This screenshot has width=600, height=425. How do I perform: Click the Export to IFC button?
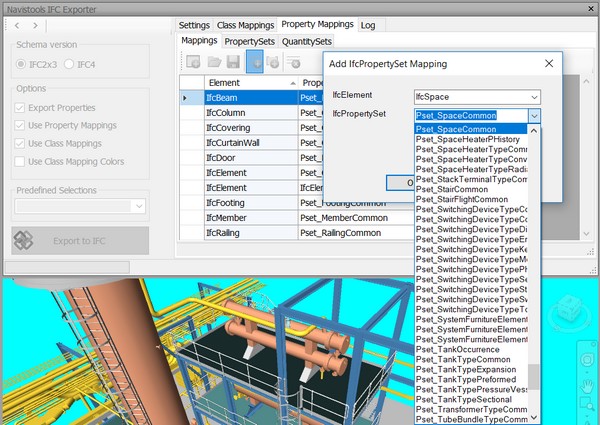tap(81, 240)
